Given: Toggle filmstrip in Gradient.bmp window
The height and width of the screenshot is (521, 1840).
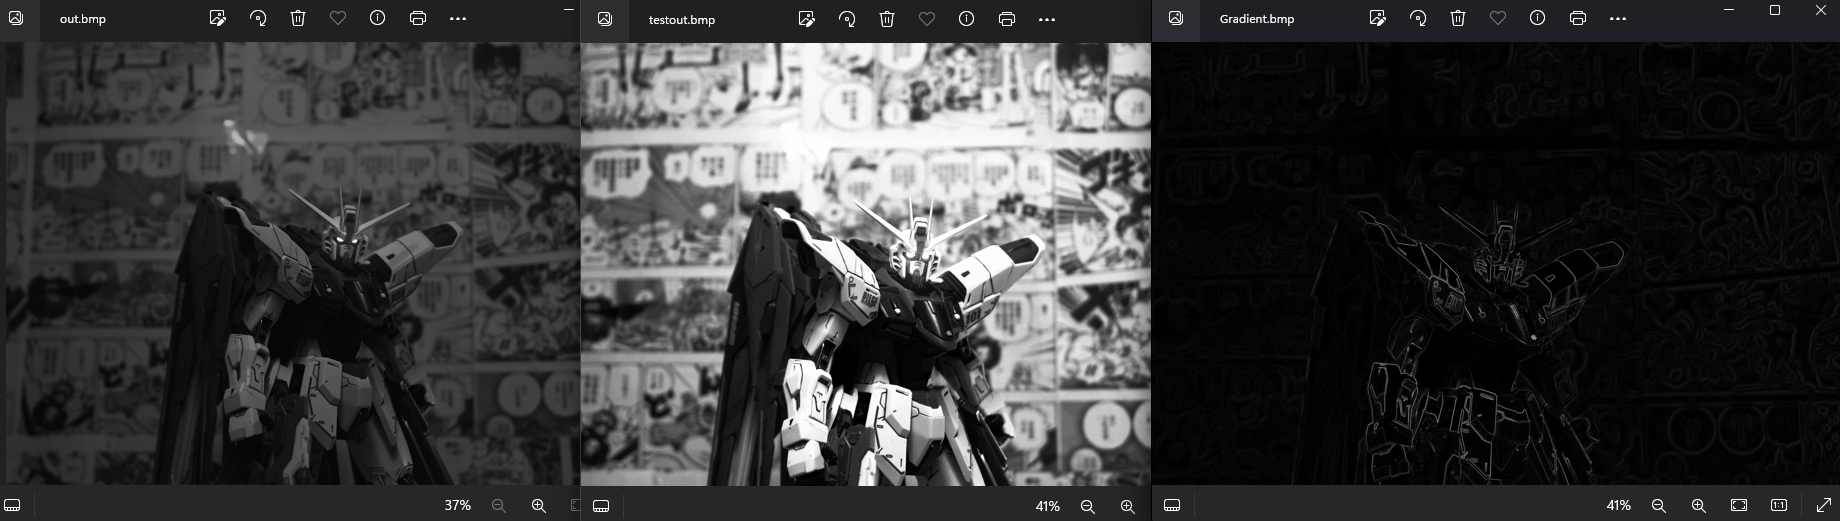Looking at the screenshot, I should click(x=1172, y=505).
